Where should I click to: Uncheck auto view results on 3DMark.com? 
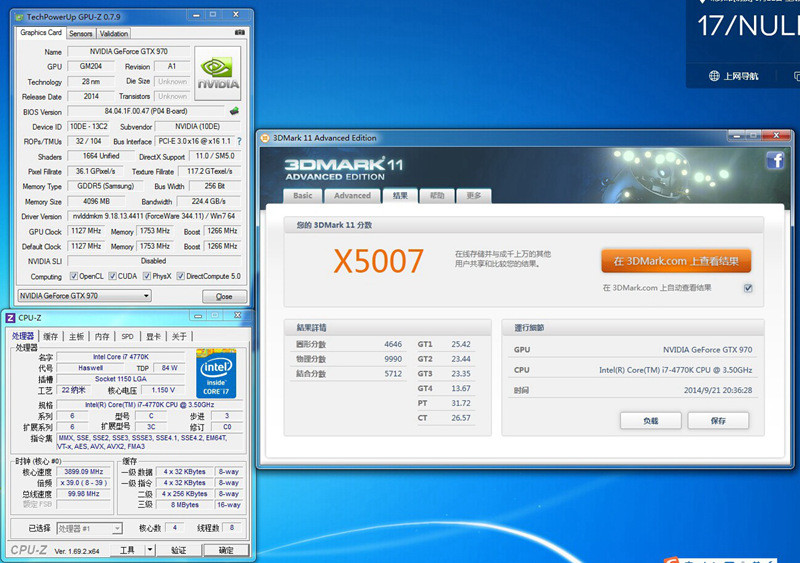[x=748, y=288]
